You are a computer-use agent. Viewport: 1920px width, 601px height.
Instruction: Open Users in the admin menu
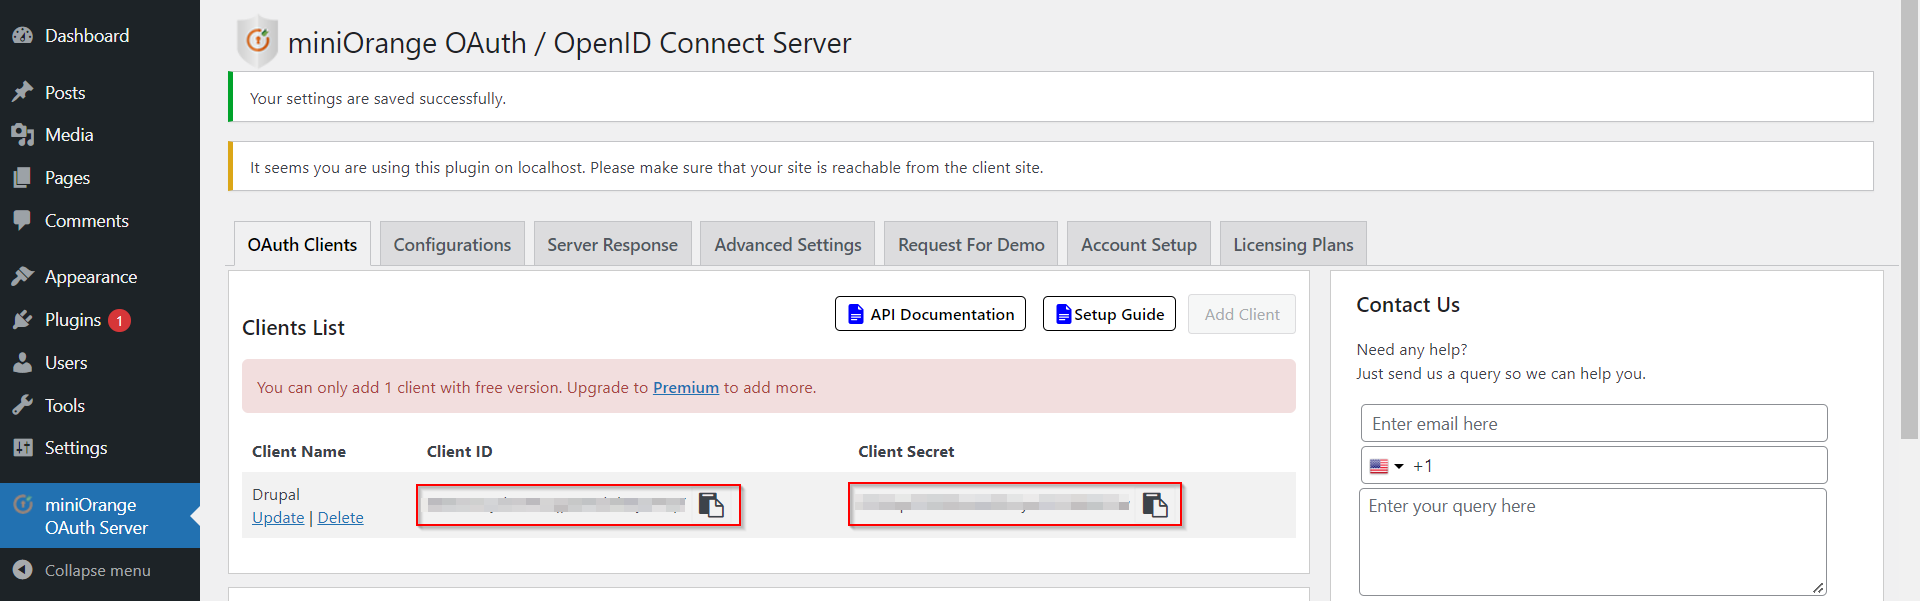(66, 363)
